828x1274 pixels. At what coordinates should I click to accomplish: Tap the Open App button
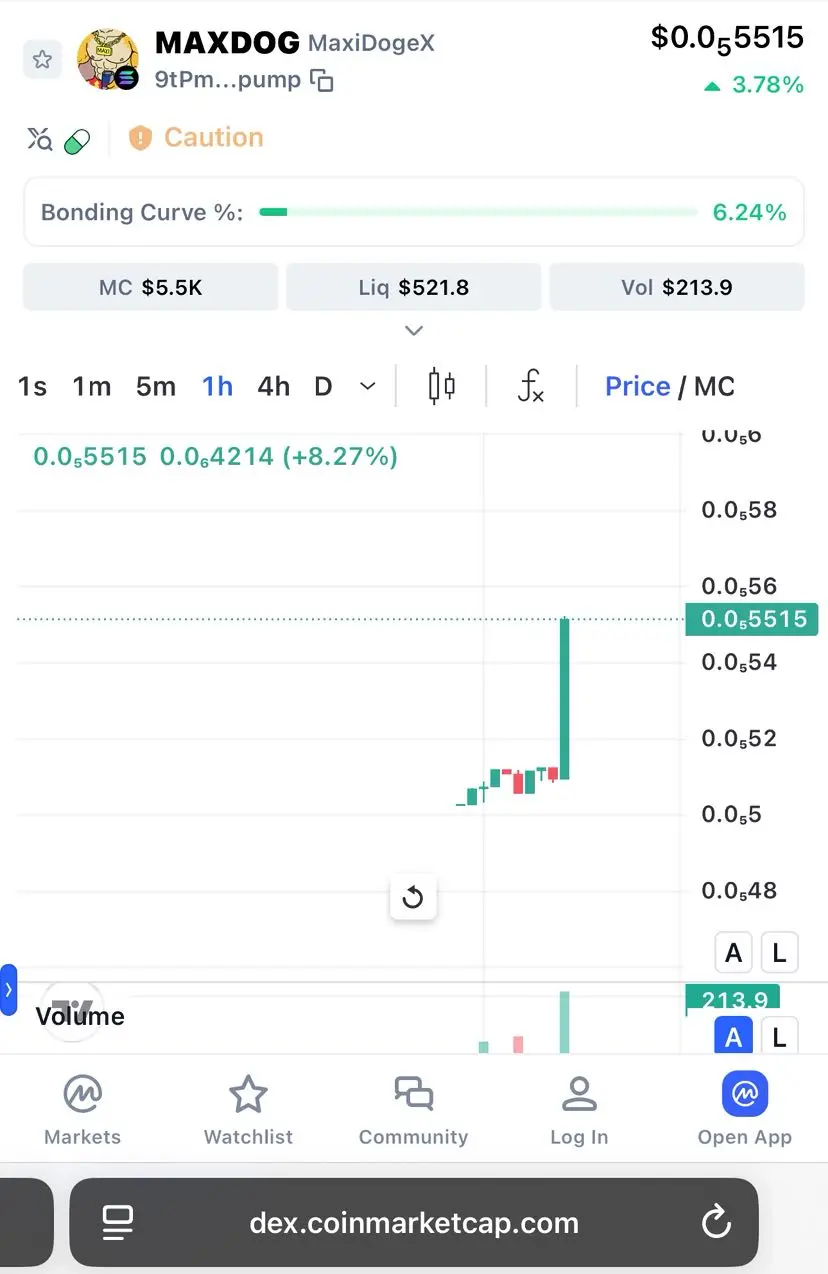click(745, 1110)
